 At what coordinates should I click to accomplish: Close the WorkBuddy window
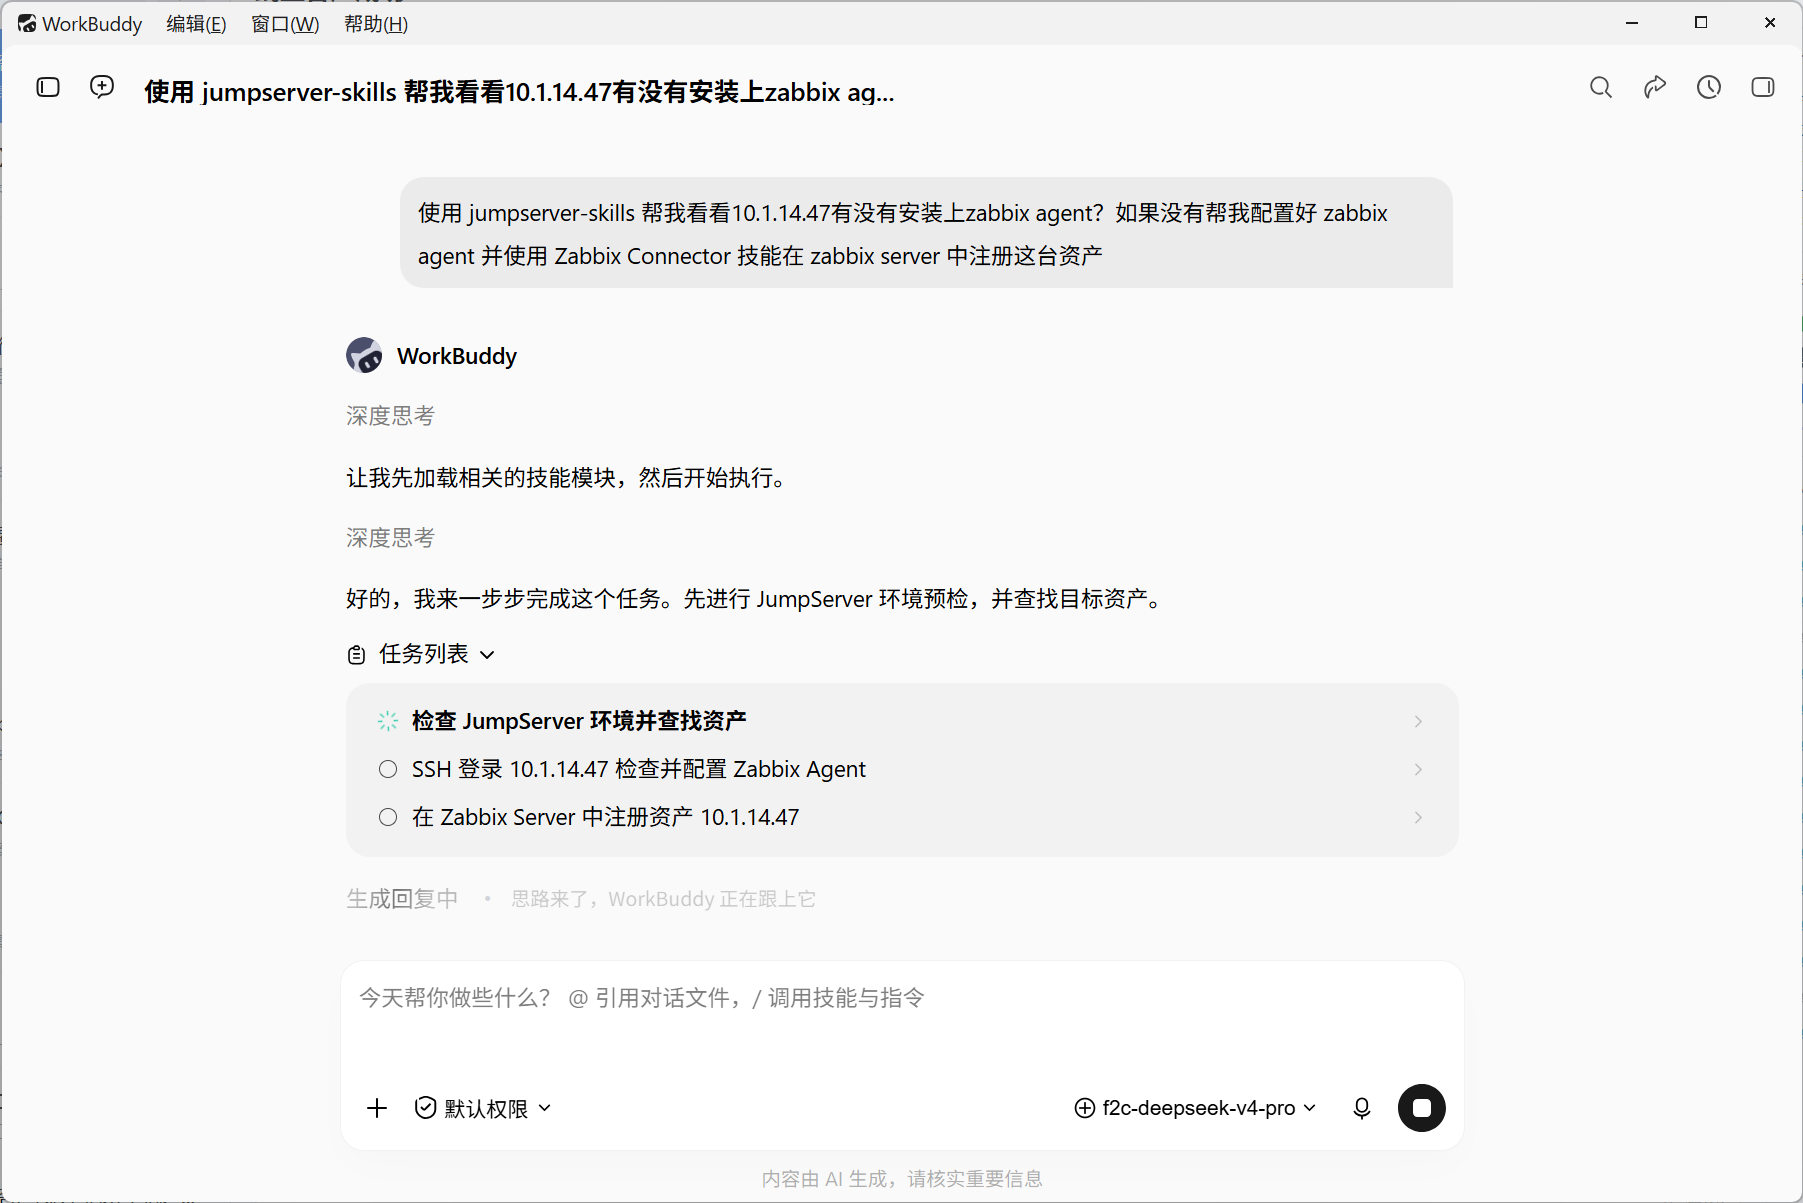[1770, 22]
